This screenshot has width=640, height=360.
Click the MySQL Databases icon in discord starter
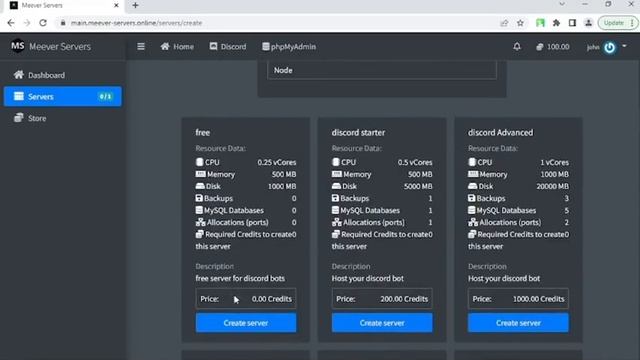[x=336, y=210]
